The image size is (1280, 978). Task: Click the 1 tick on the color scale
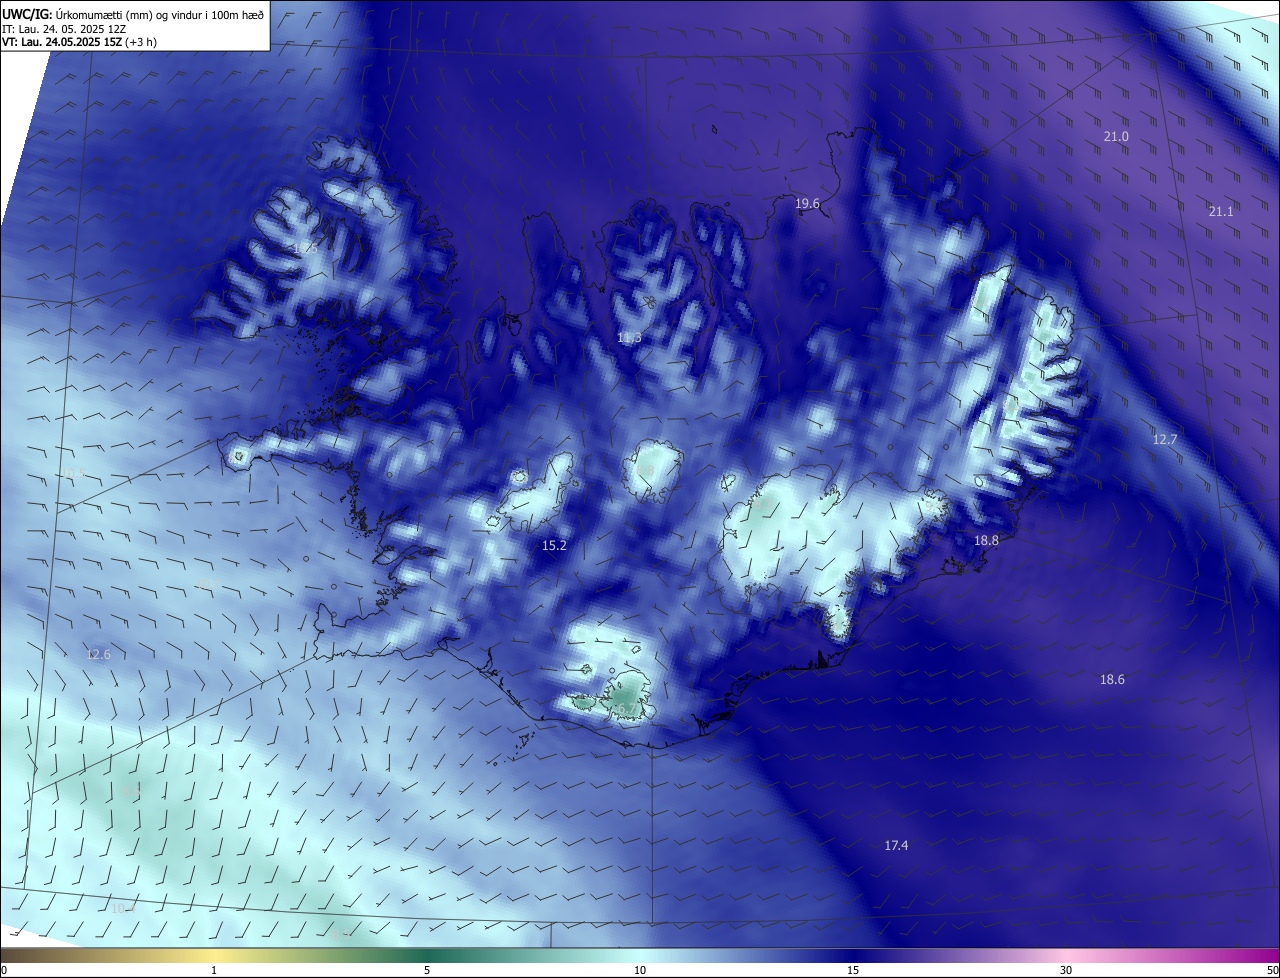point(214,970)
